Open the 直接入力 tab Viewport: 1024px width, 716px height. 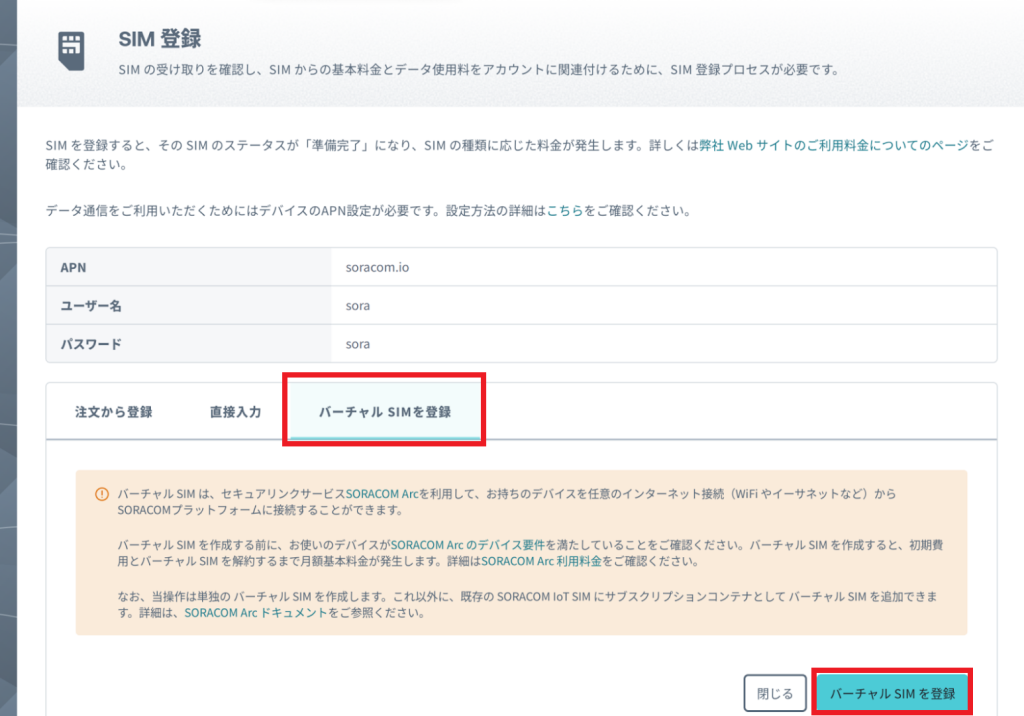pos(235,411)
